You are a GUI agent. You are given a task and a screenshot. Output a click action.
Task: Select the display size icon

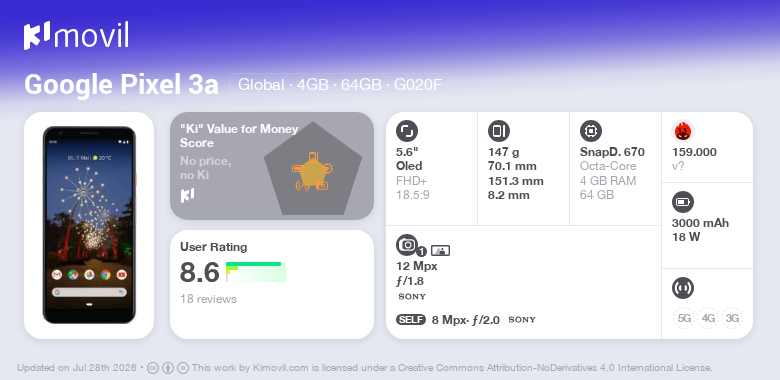[407, 131]
